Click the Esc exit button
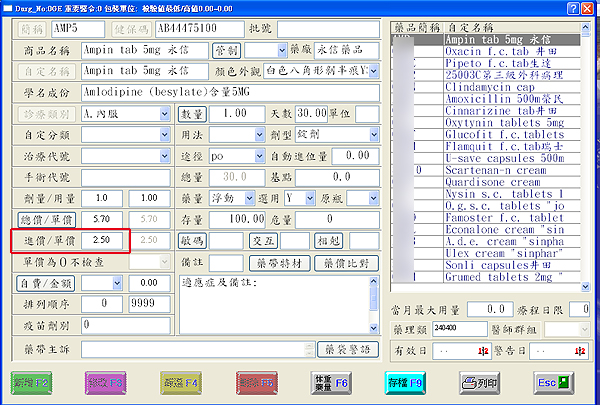The image size is (600, 405). pyautogui.click(x=553, y=381)
